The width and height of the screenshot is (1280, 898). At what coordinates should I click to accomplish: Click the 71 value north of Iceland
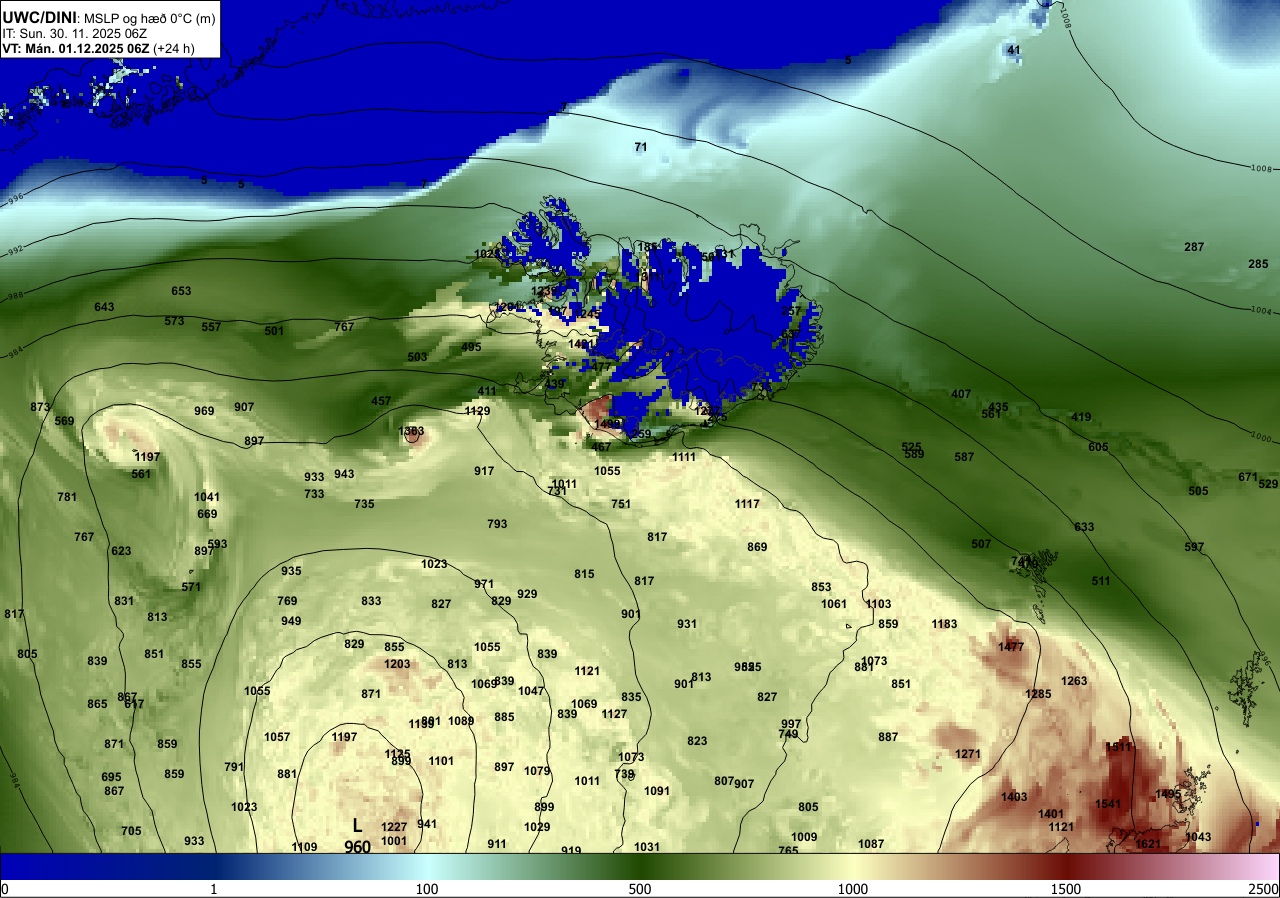coord(641,147)
